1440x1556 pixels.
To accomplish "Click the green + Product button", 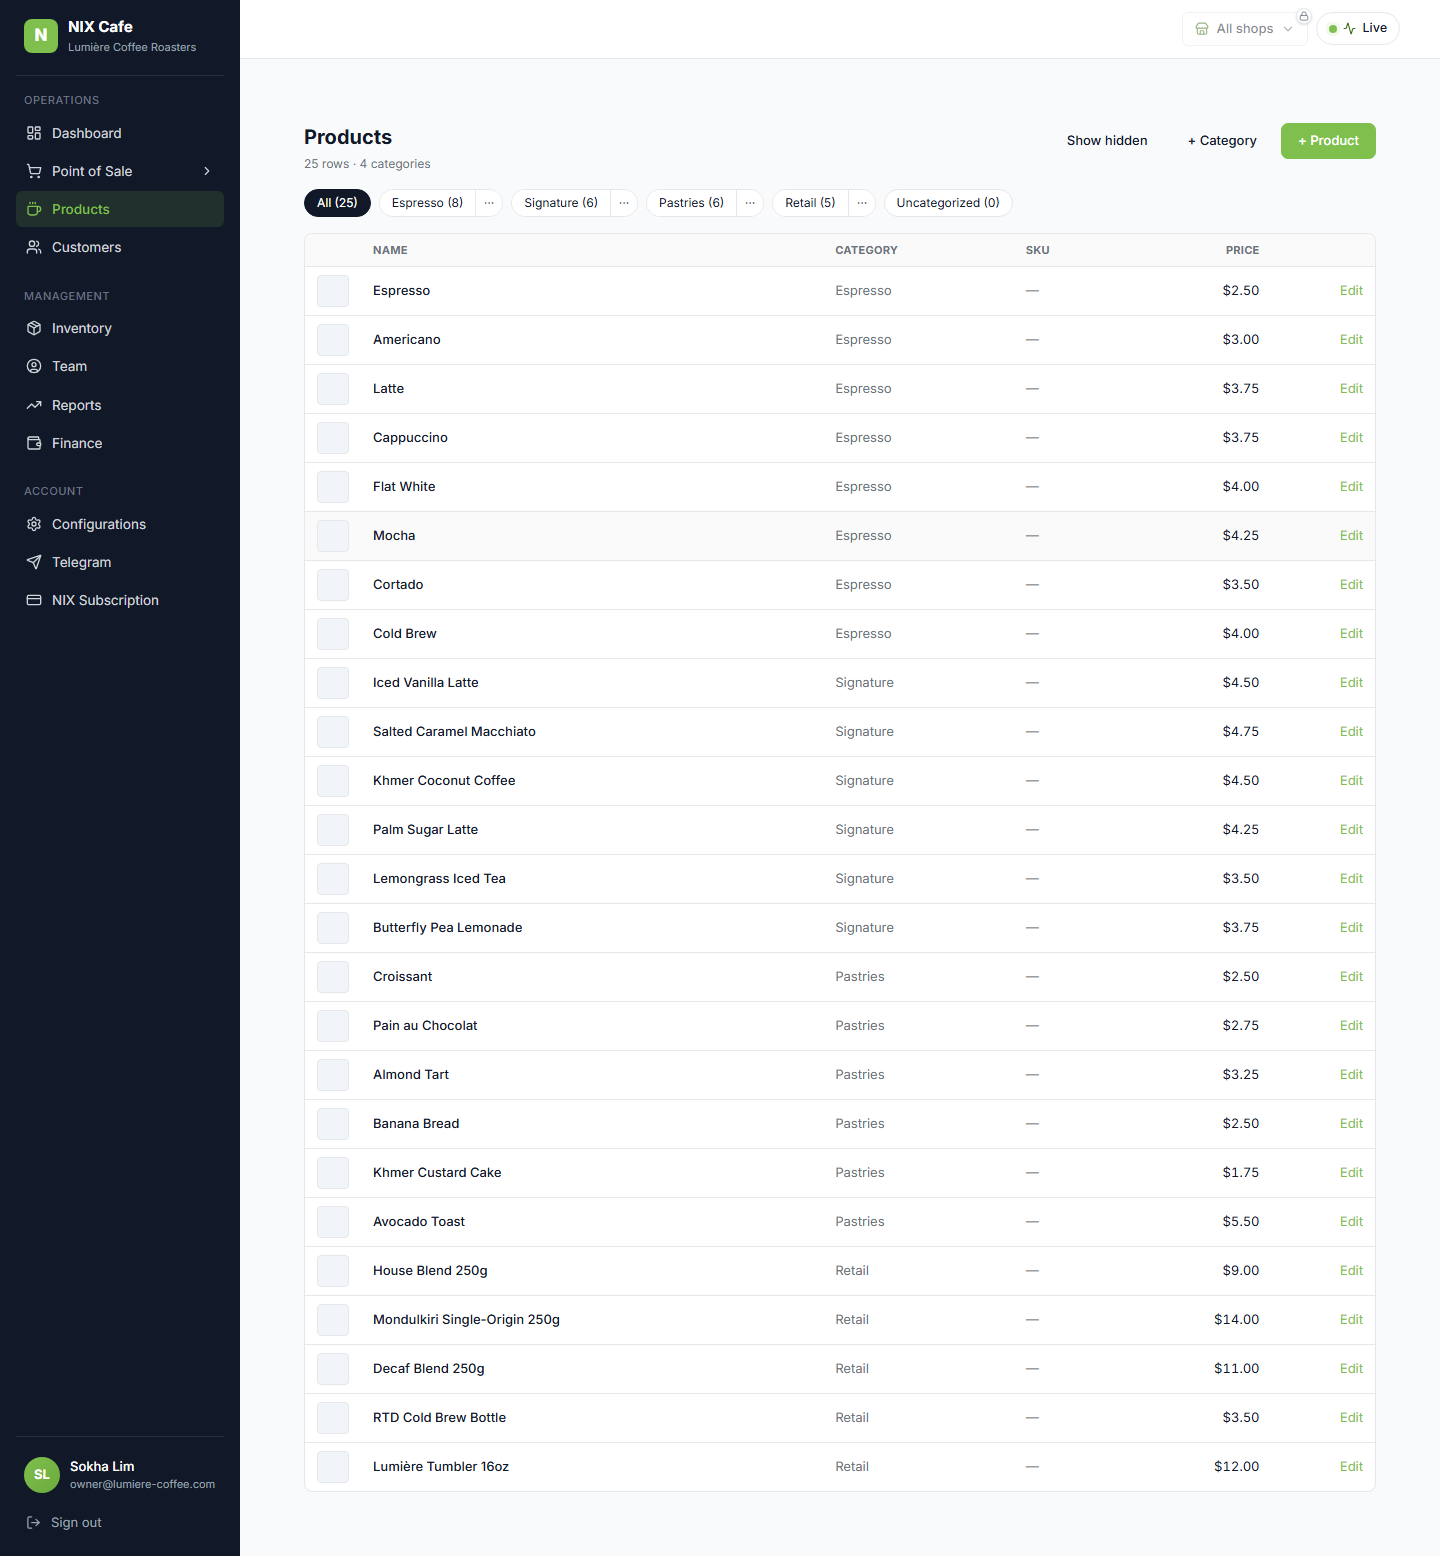I will [1328, 141].
